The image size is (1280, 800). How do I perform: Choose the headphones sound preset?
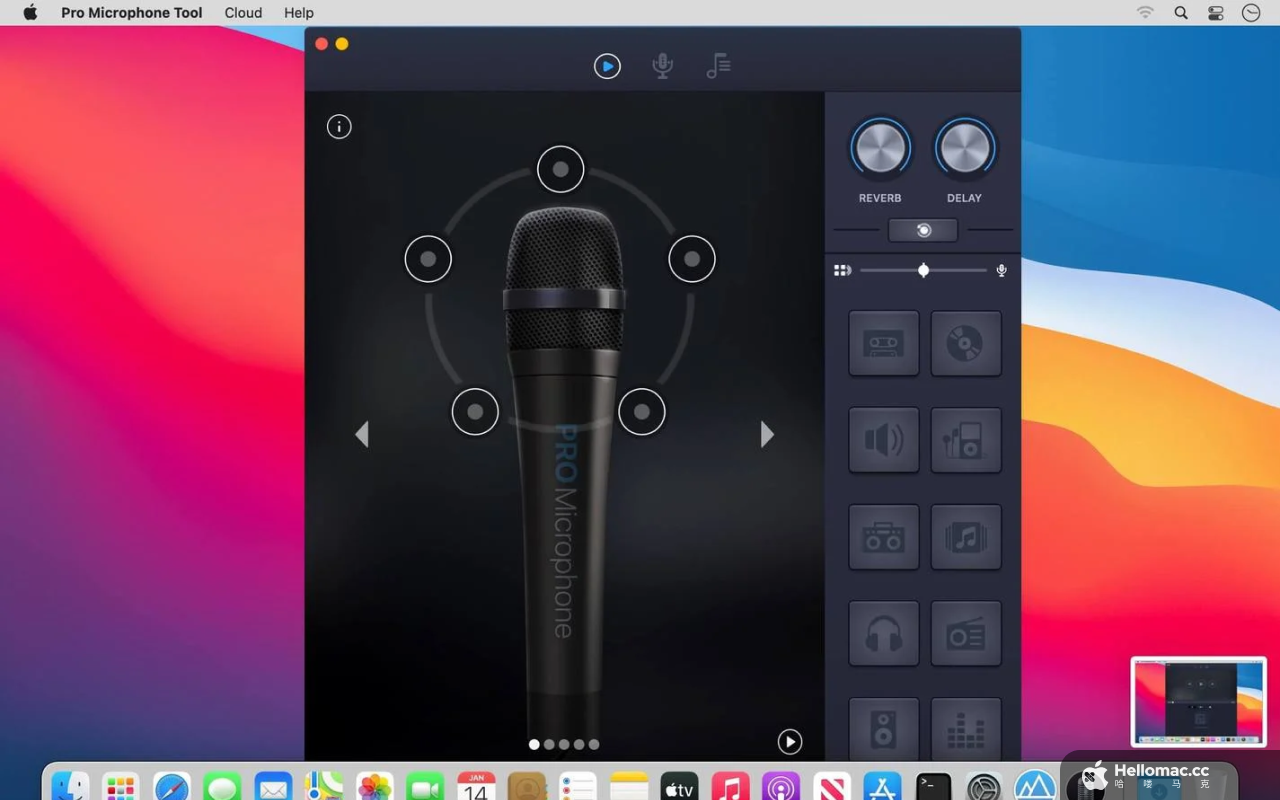[884, 633]
